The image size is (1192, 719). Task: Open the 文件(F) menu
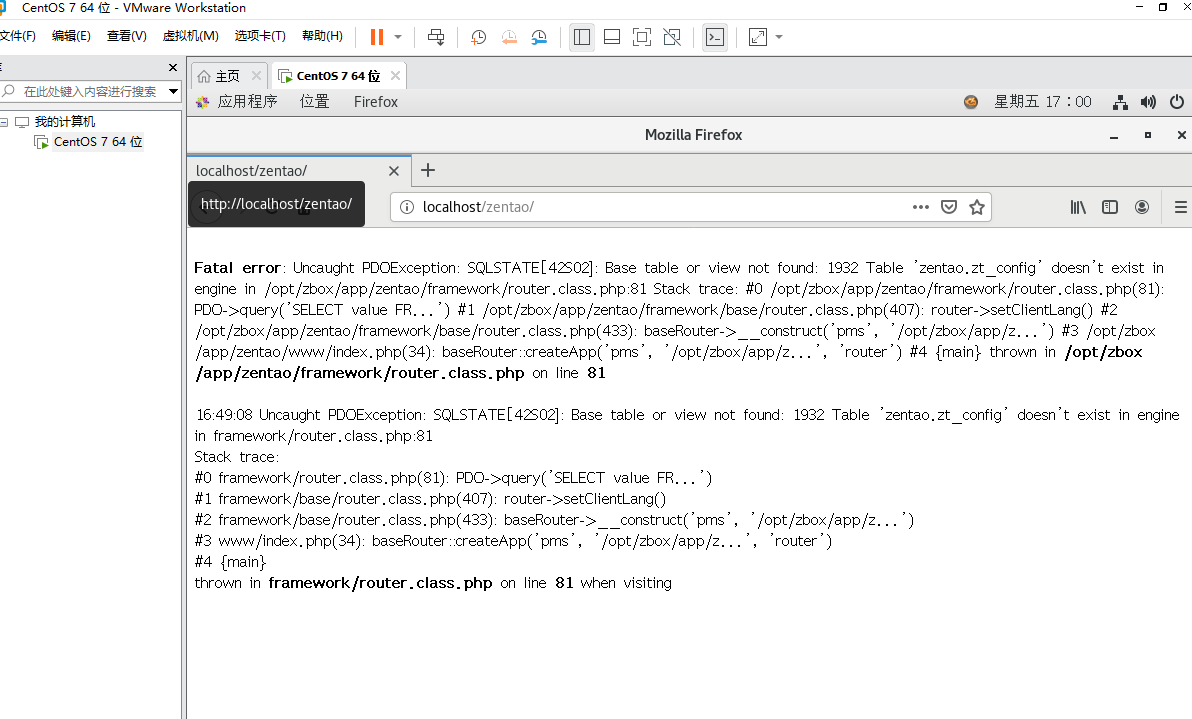17,36
